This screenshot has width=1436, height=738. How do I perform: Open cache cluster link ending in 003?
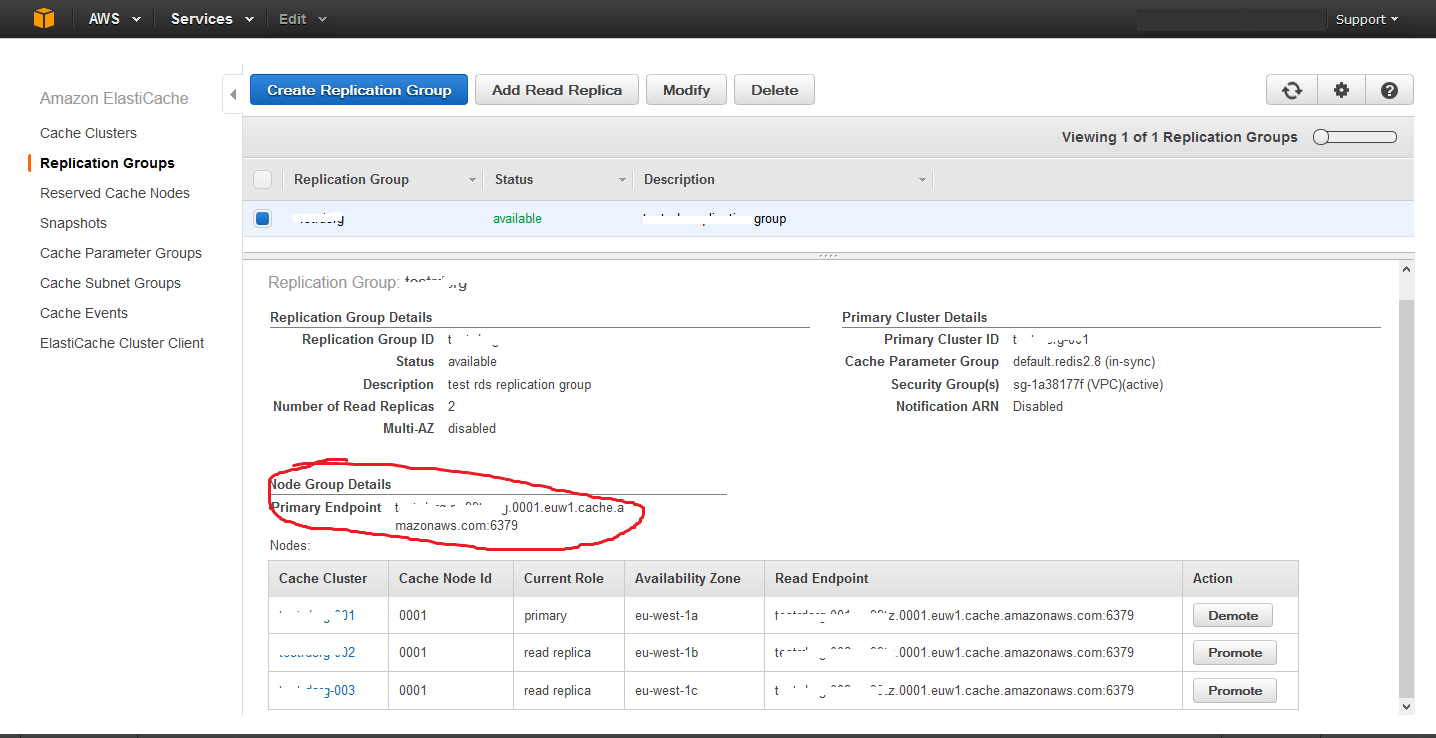(317, 690)
